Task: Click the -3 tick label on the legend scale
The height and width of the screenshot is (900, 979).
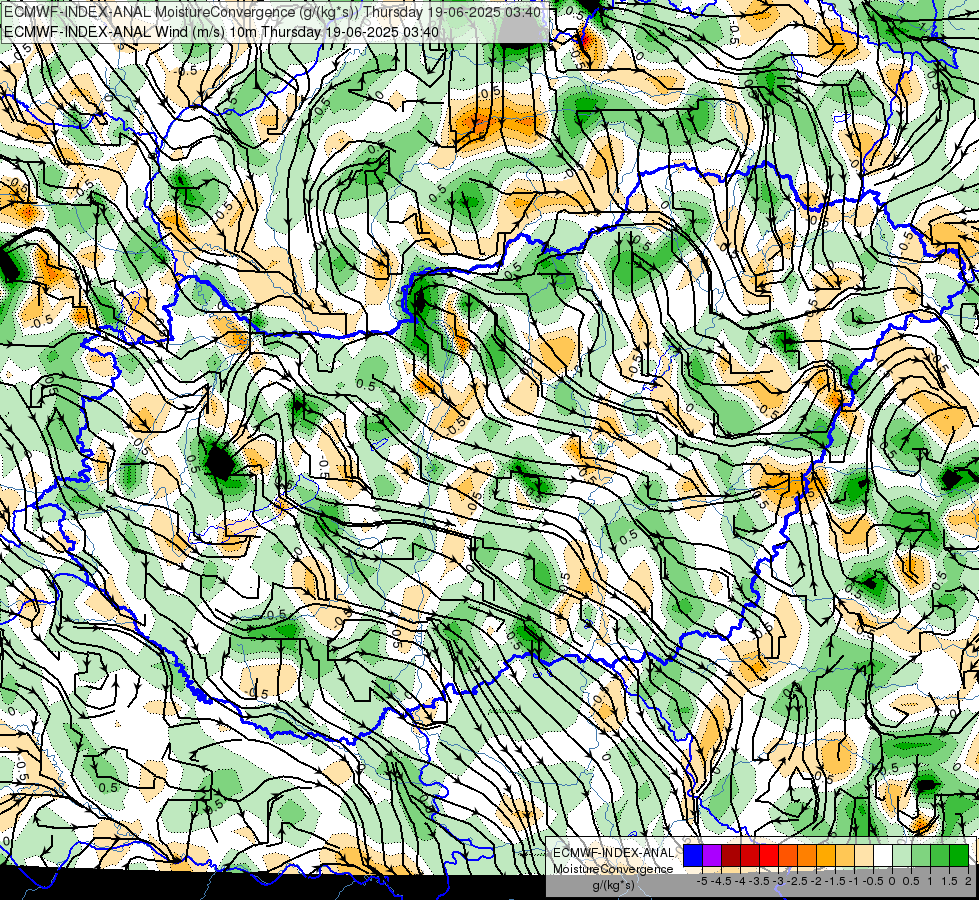Action: [778, 881]
